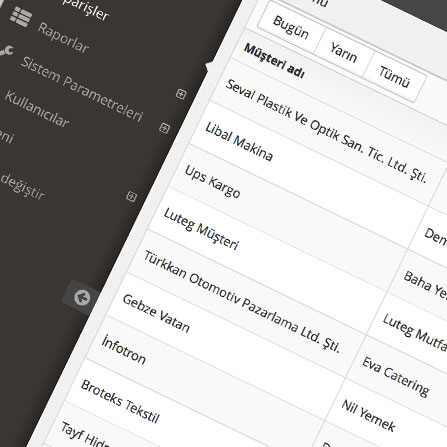
Task: Select the Broteks Tekstil row
Action: pyautogui.click(x=120, y=401)
